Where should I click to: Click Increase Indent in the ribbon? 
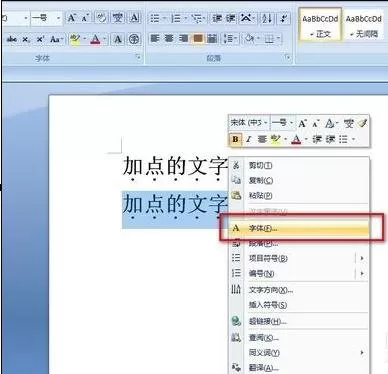[x=231, y=18]
